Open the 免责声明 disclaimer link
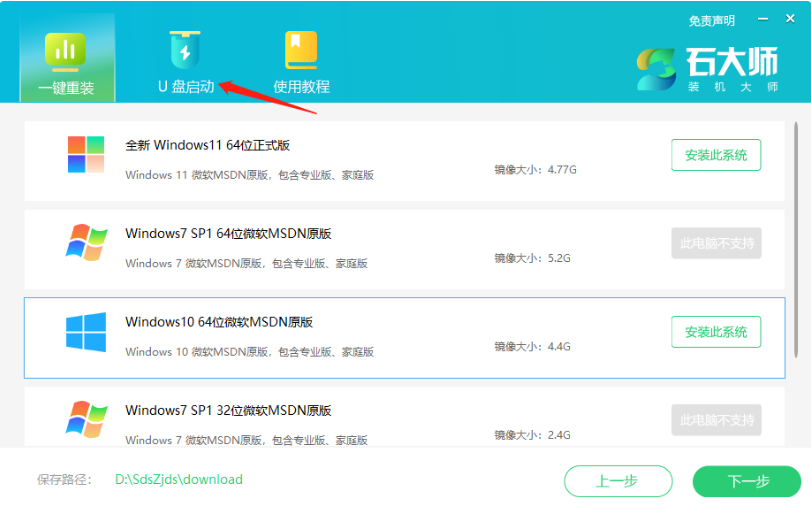811x511 pixels. coord(711,21)
